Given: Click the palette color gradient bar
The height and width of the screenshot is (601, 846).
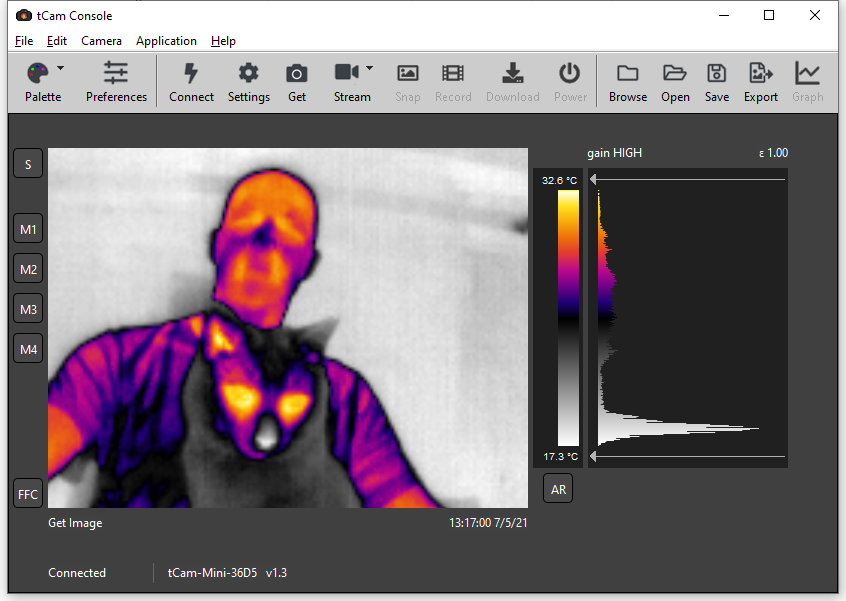Looking at the screenshot, I should (x=567, y=317).
